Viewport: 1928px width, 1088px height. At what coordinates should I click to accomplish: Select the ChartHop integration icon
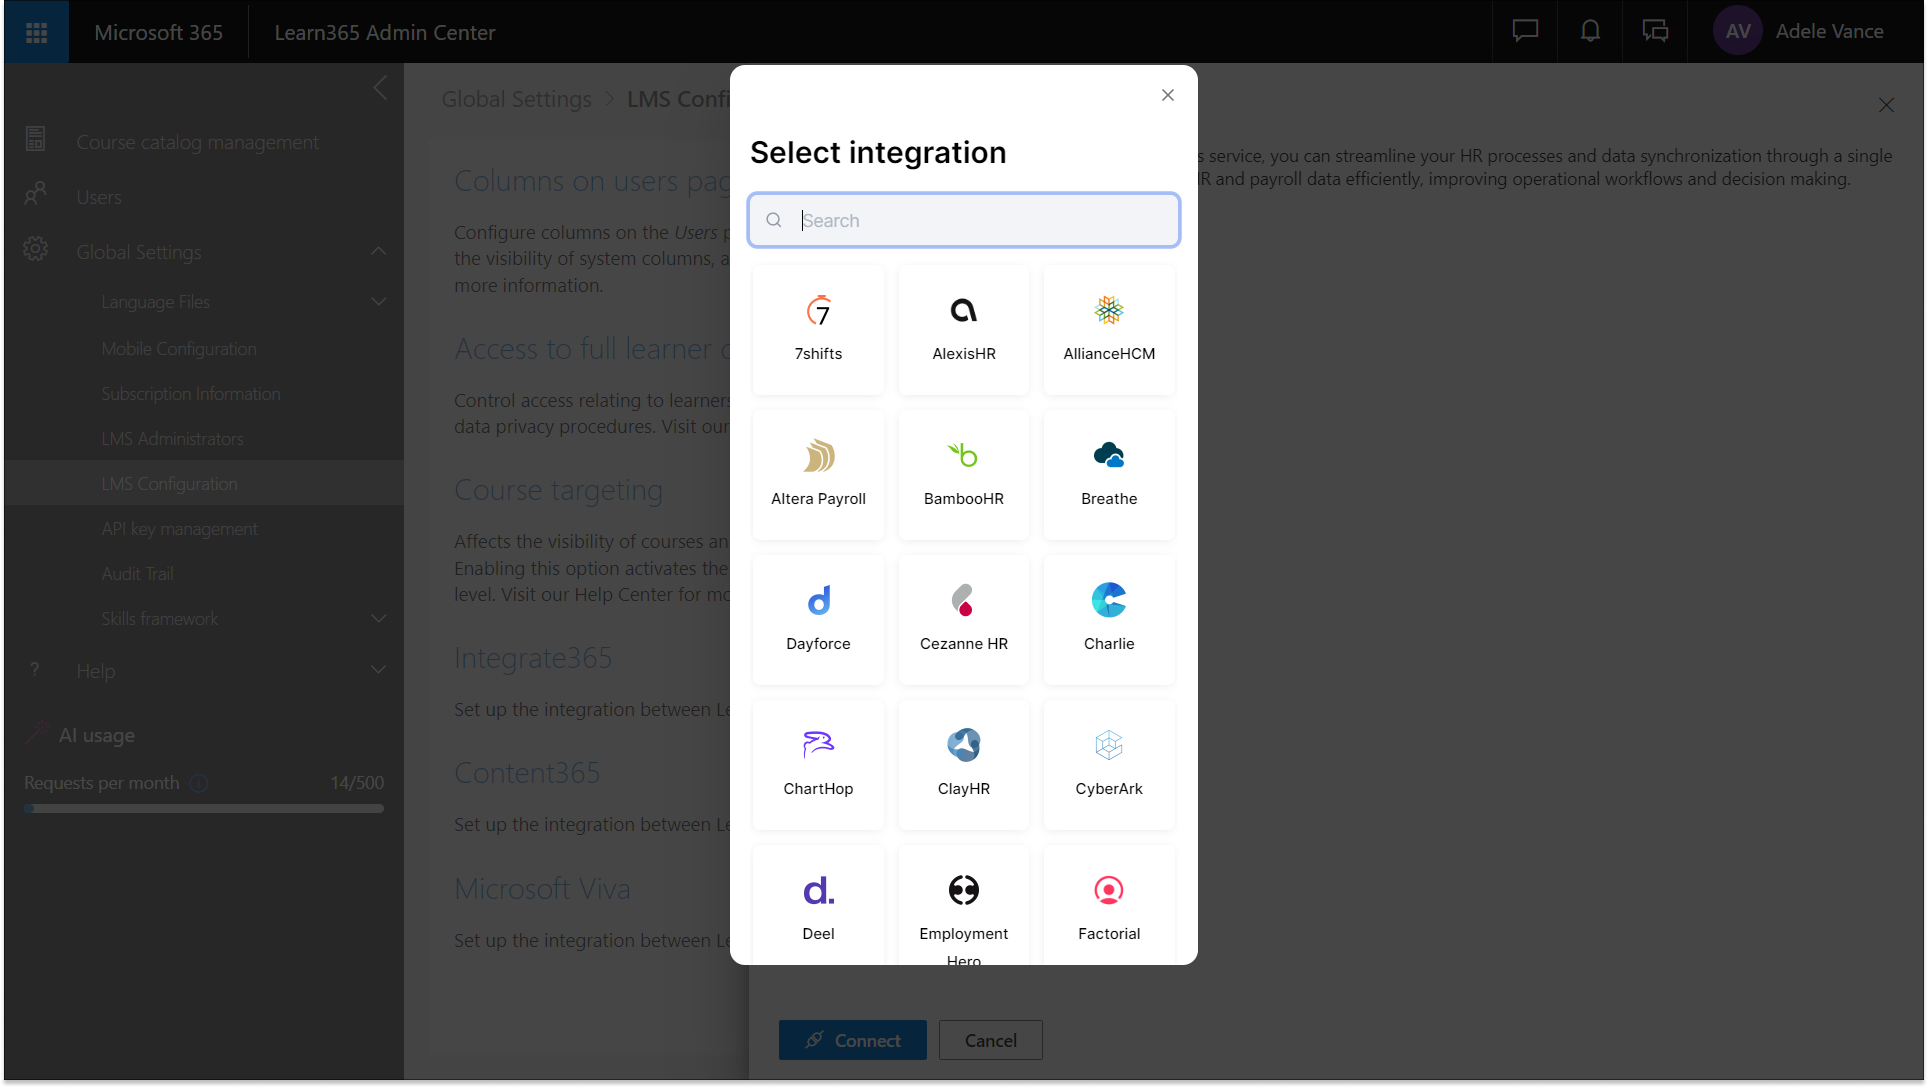tap(818, 745)
